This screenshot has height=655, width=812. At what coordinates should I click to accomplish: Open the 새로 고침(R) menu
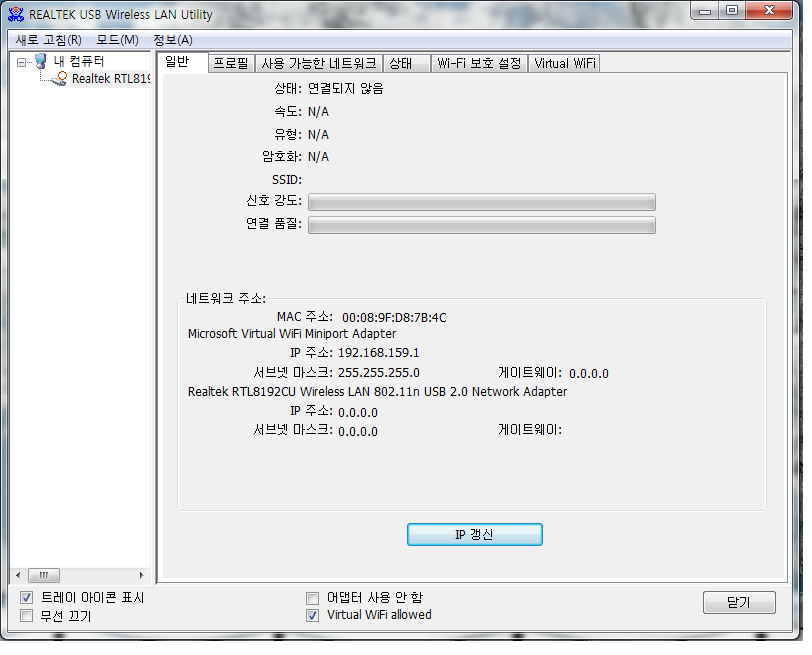tap(49, 40)
